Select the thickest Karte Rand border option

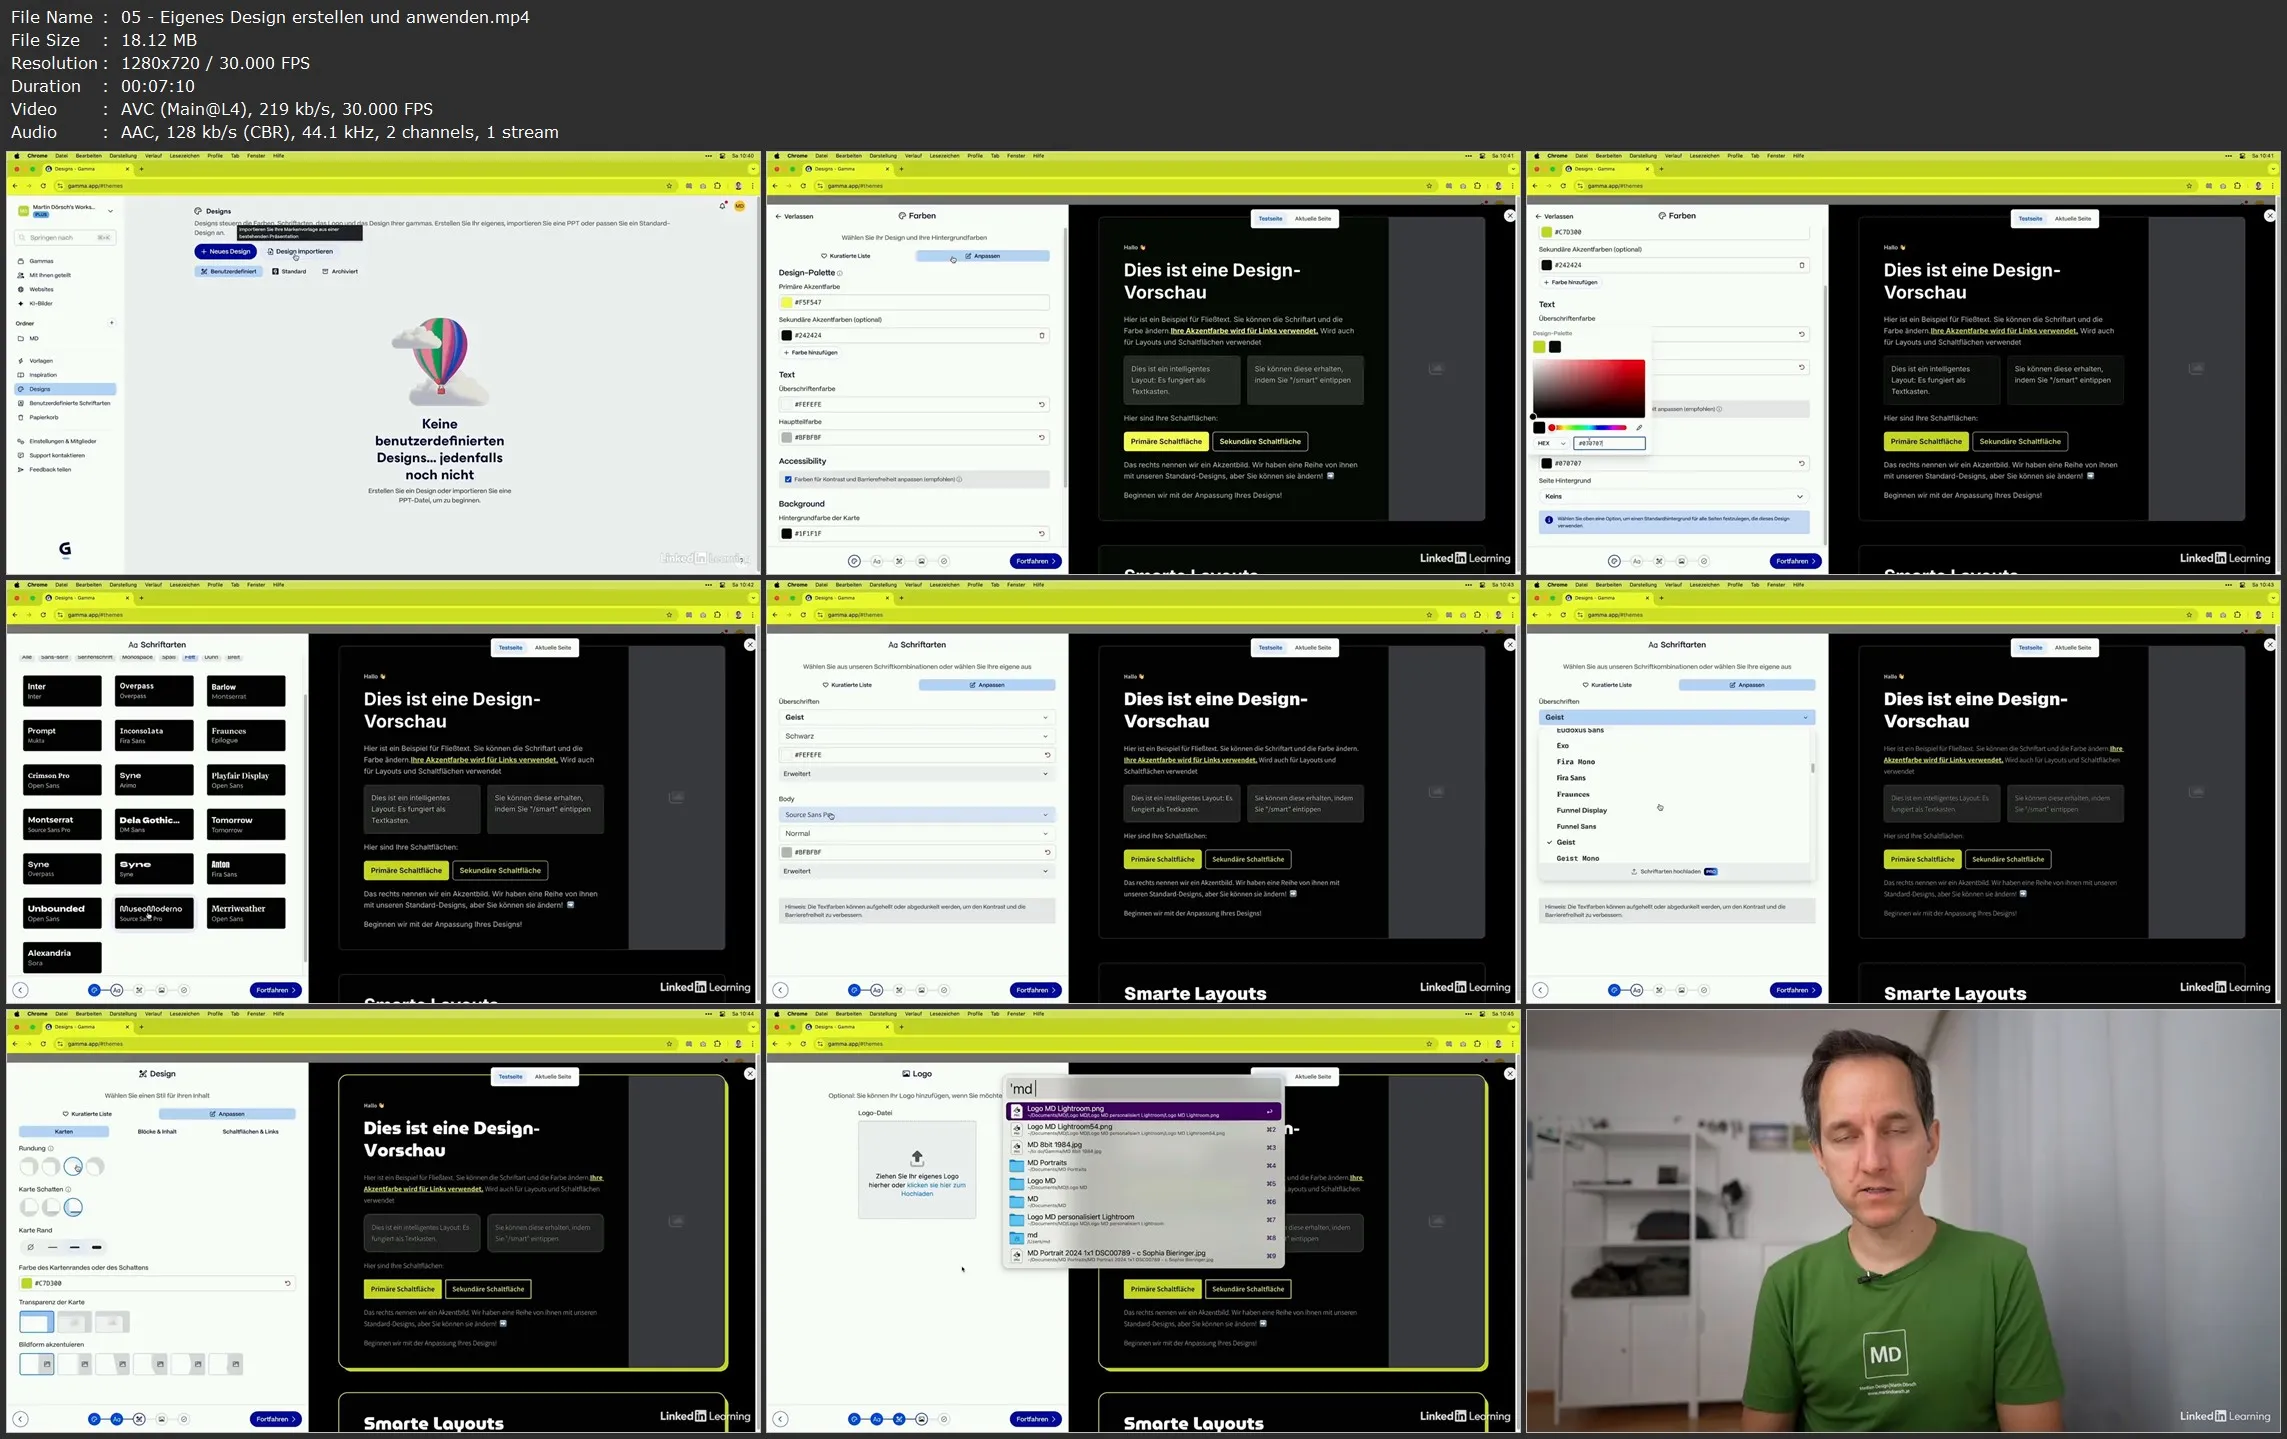pos(96,1247)
